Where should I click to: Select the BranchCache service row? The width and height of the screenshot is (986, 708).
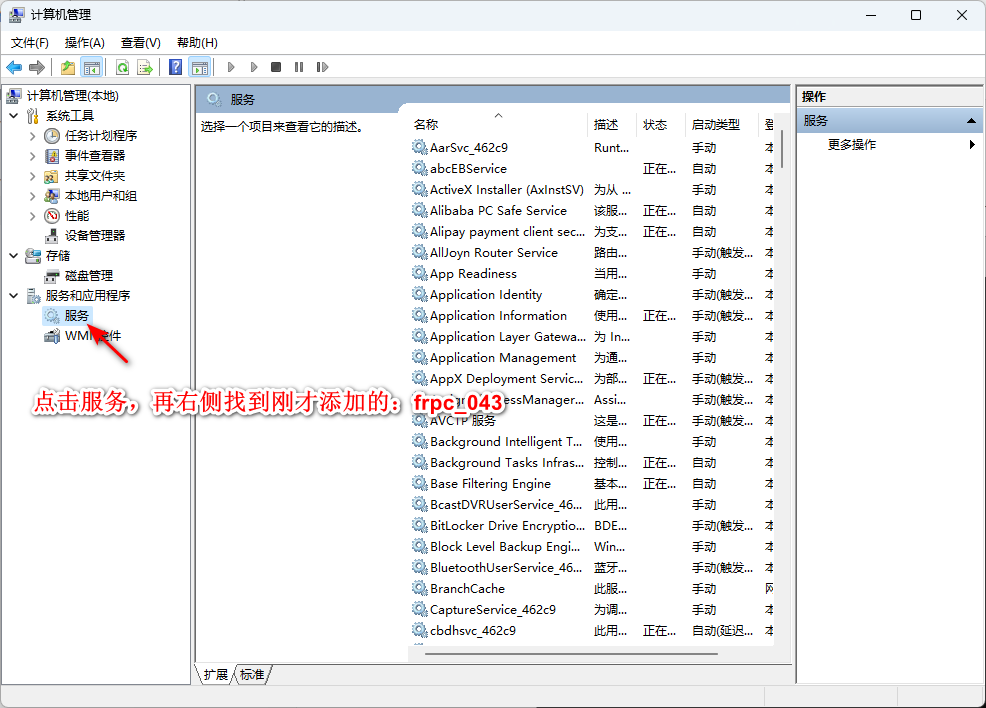coord(467,589)
